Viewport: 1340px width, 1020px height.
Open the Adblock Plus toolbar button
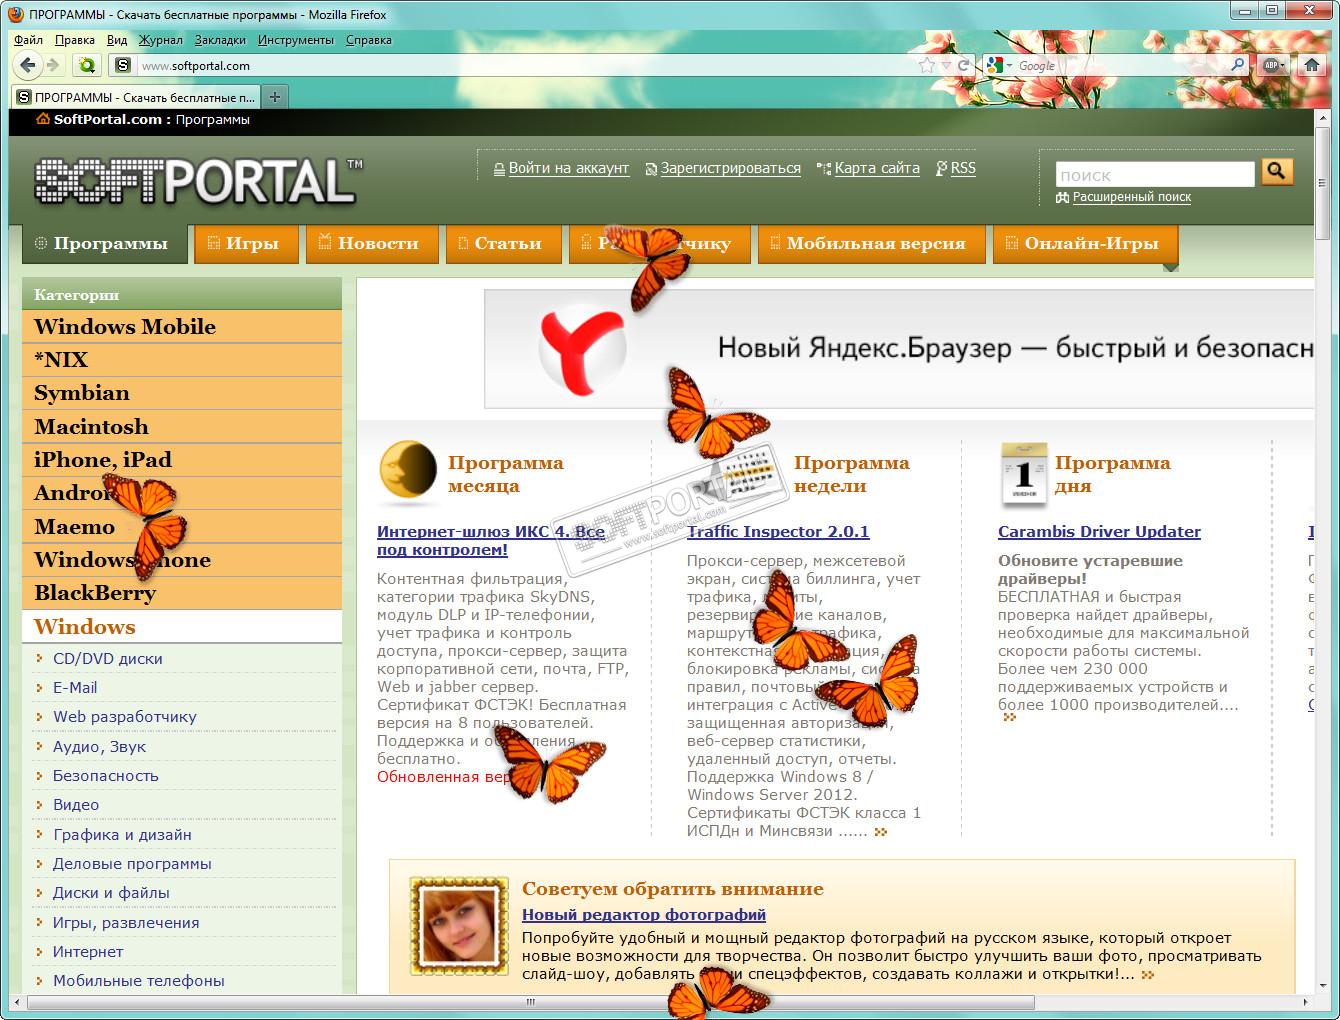[1273, 66]
